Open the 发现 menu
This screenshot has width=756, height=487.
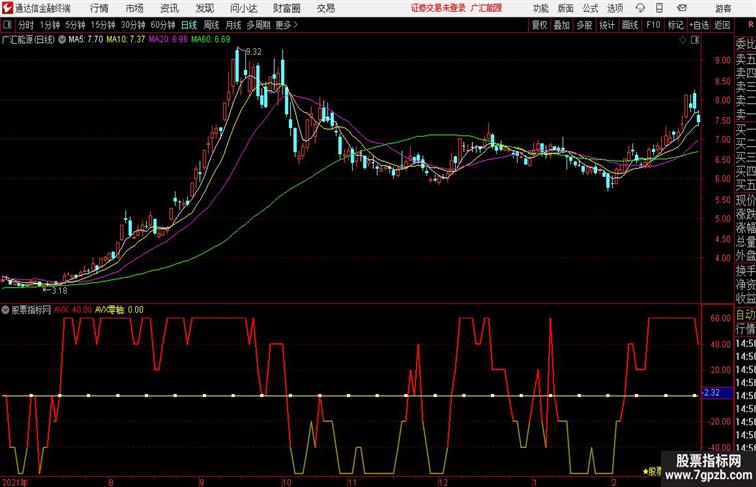205,8
